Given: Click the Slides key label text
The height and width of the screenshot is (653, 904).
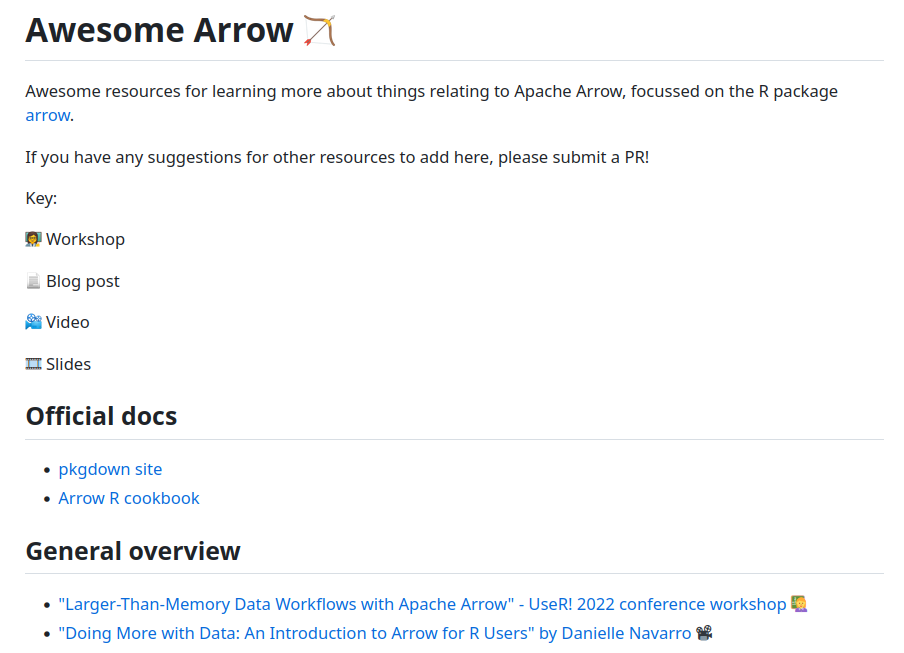Looking at the screenshot, I should tap(69, 365).
